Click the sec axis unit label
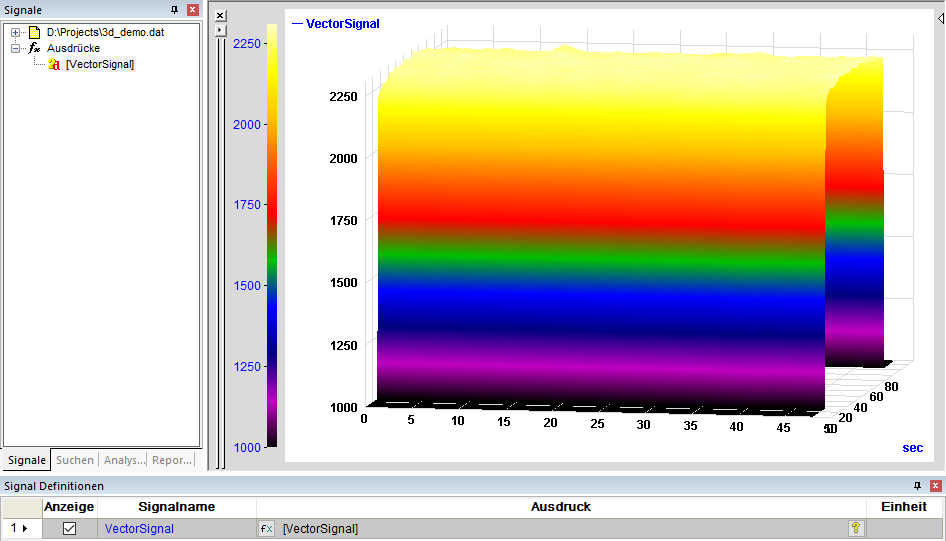Screen dimensions: 946x541 pyautogui.click(x=912, y=448)
